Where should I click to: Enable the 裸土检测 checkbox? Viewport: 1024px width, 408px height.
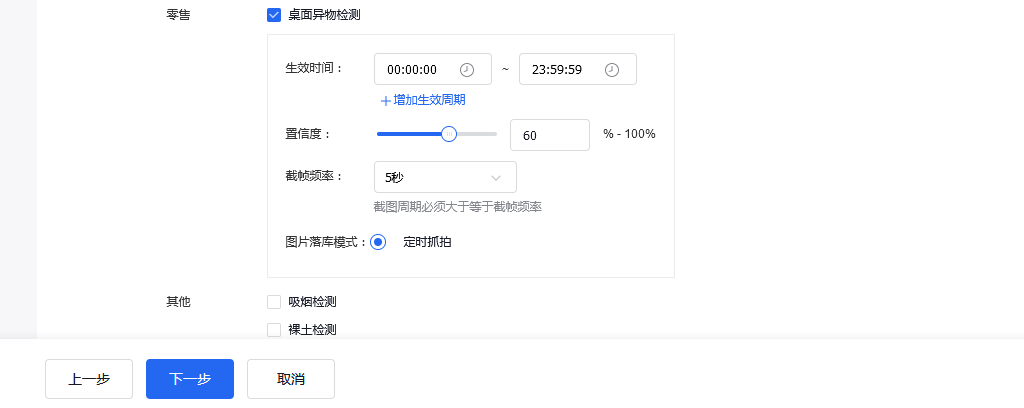[x=274, y=330]
